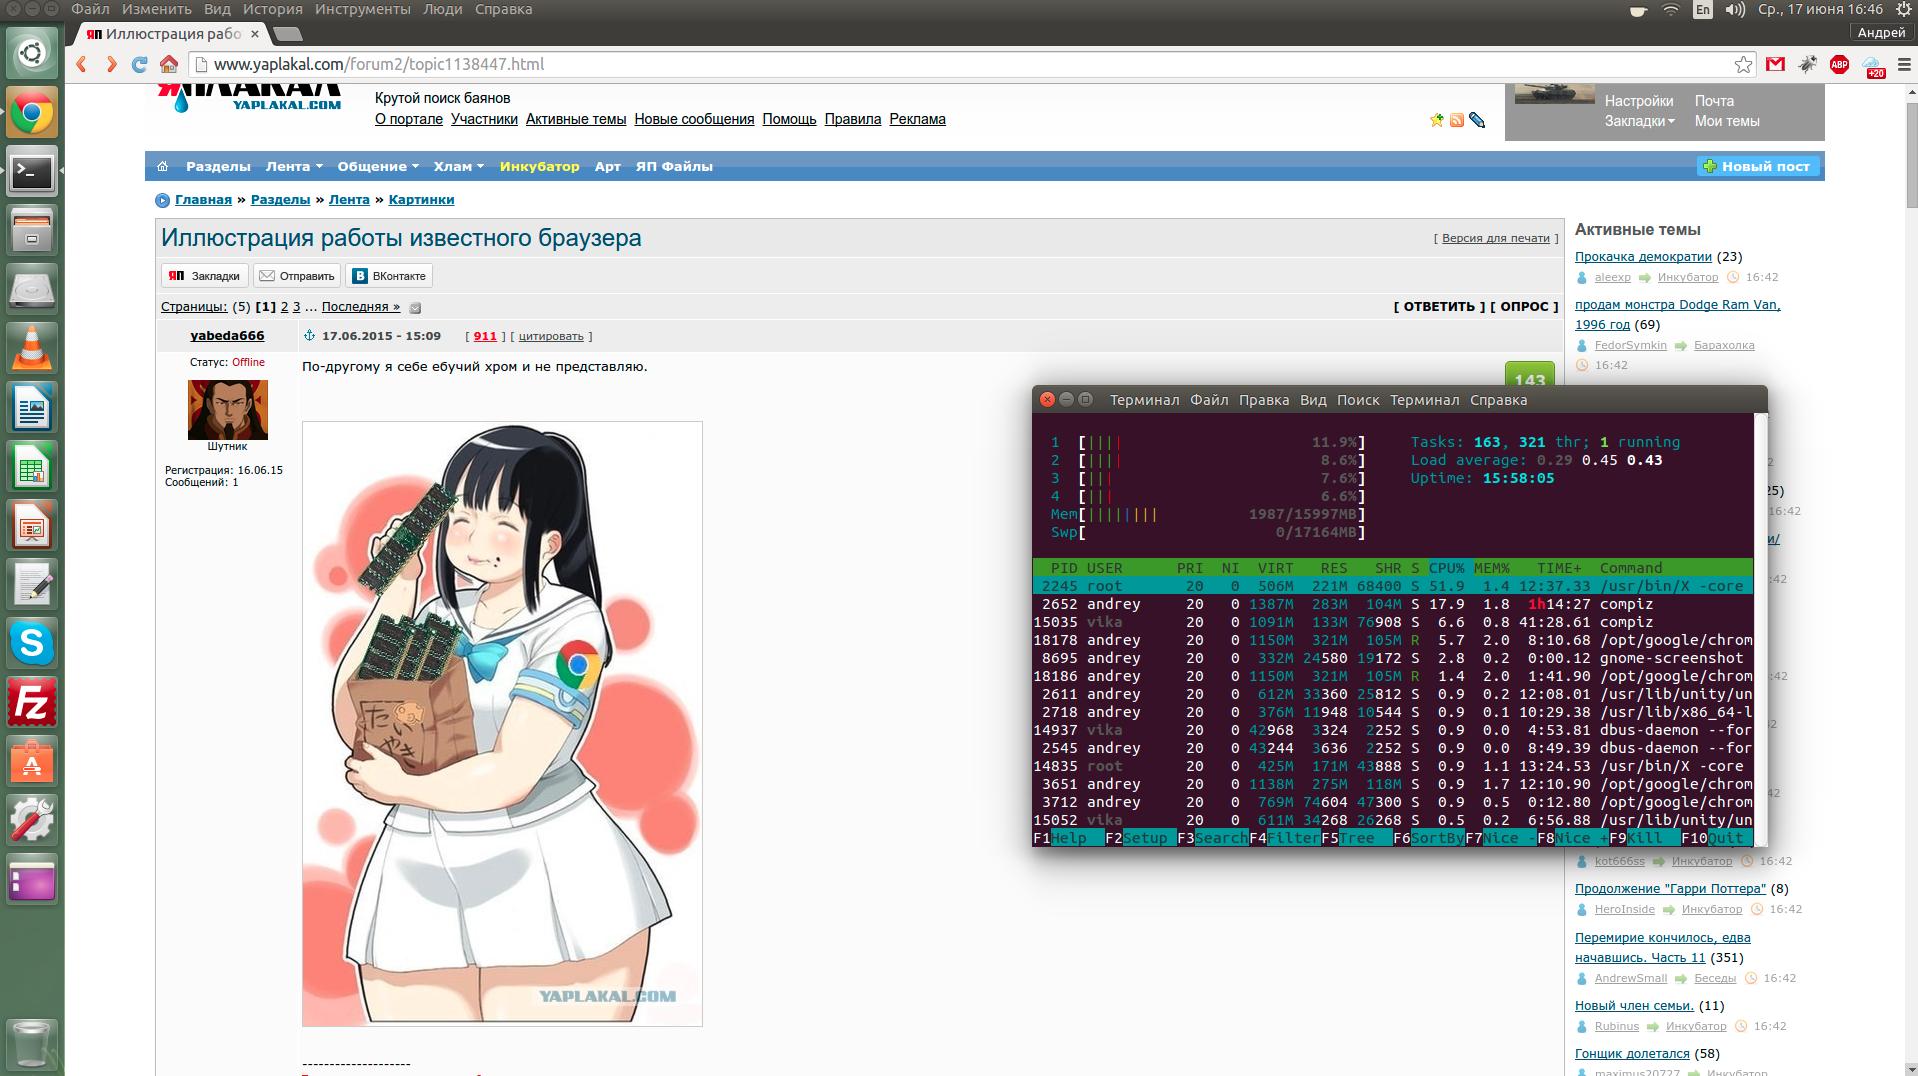
Task: Go to Chrome's home page icon
Action: 169,64
